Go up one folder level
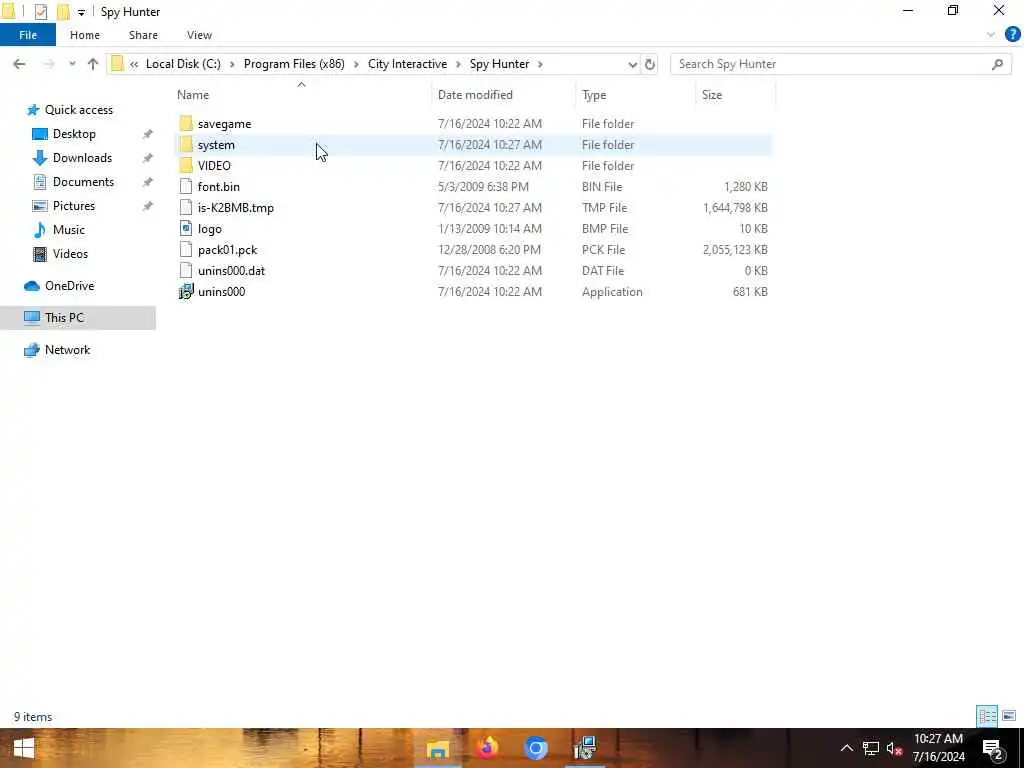 pyautogui.click(x=93, y=64)
